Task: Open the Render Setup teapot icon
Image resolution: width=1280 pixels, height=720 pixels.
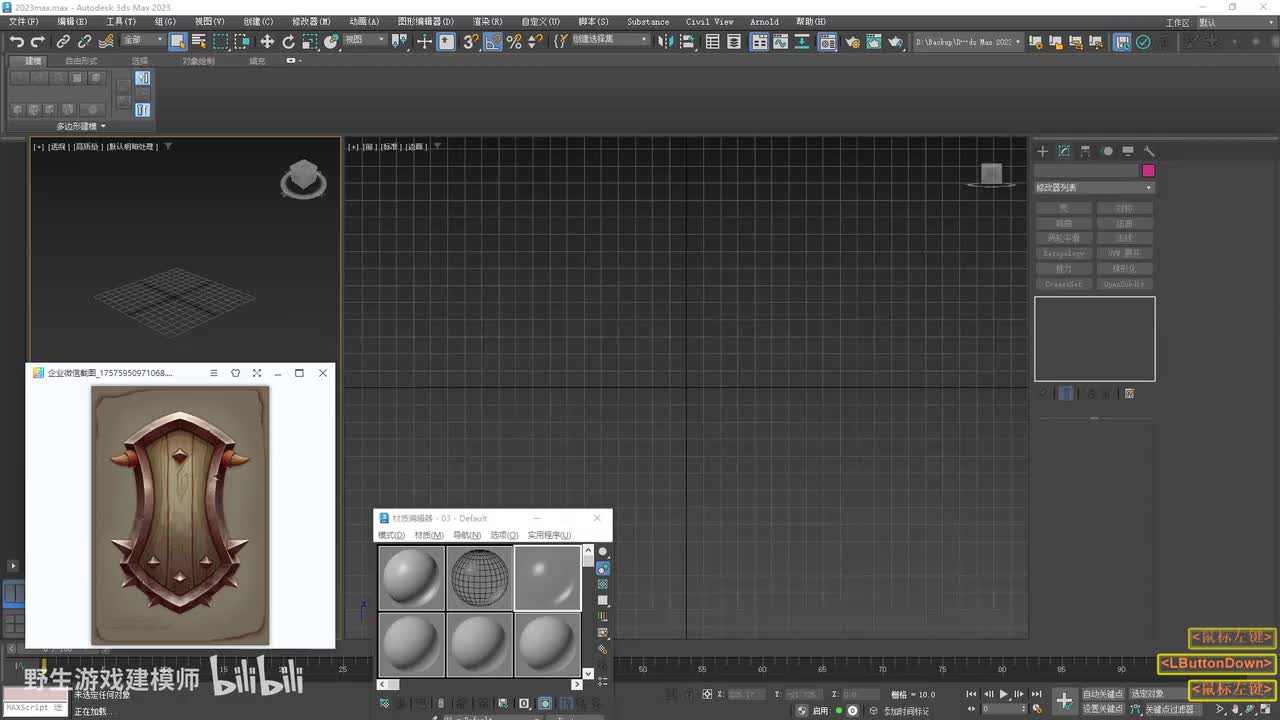Action: [852, 41]
